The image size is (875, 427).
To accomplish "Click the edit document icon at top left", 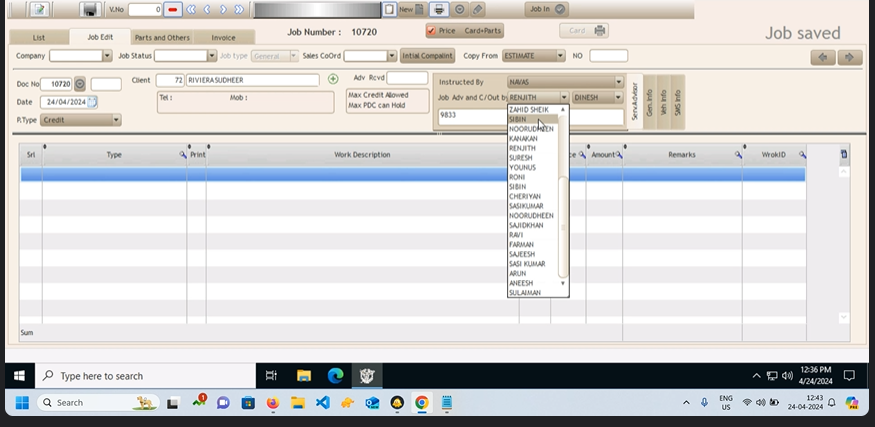I will coord(38,9).
